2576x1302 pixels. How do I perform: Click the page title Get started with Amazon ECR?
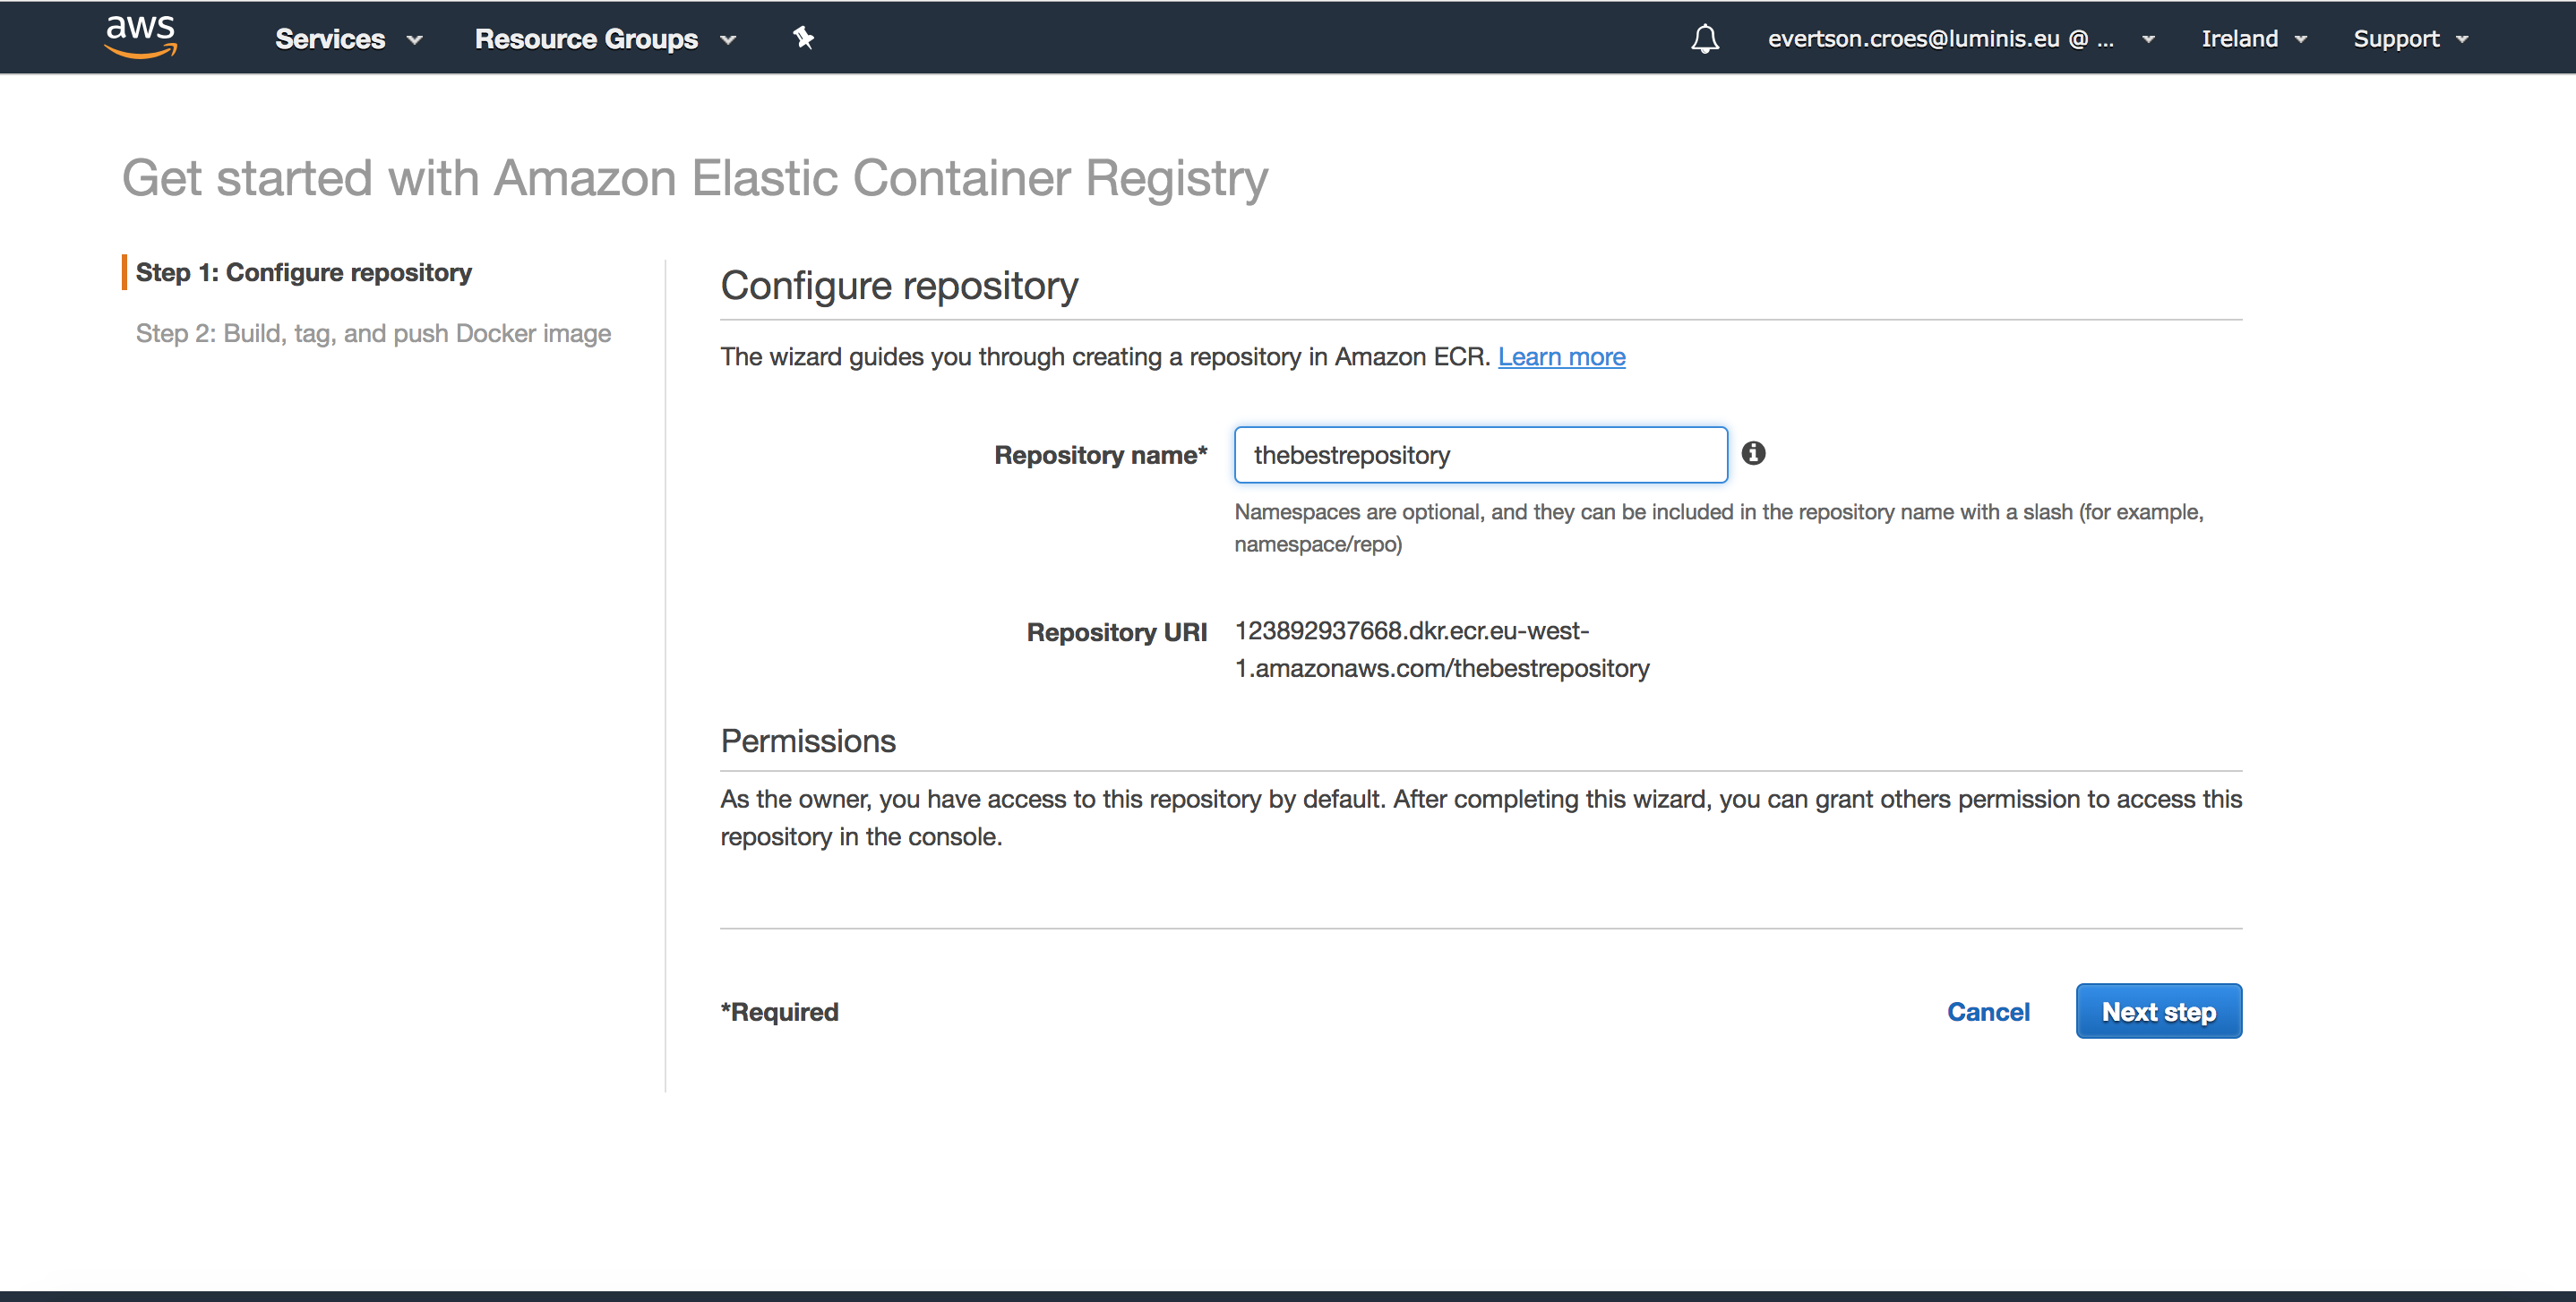[x=694, y=178]
